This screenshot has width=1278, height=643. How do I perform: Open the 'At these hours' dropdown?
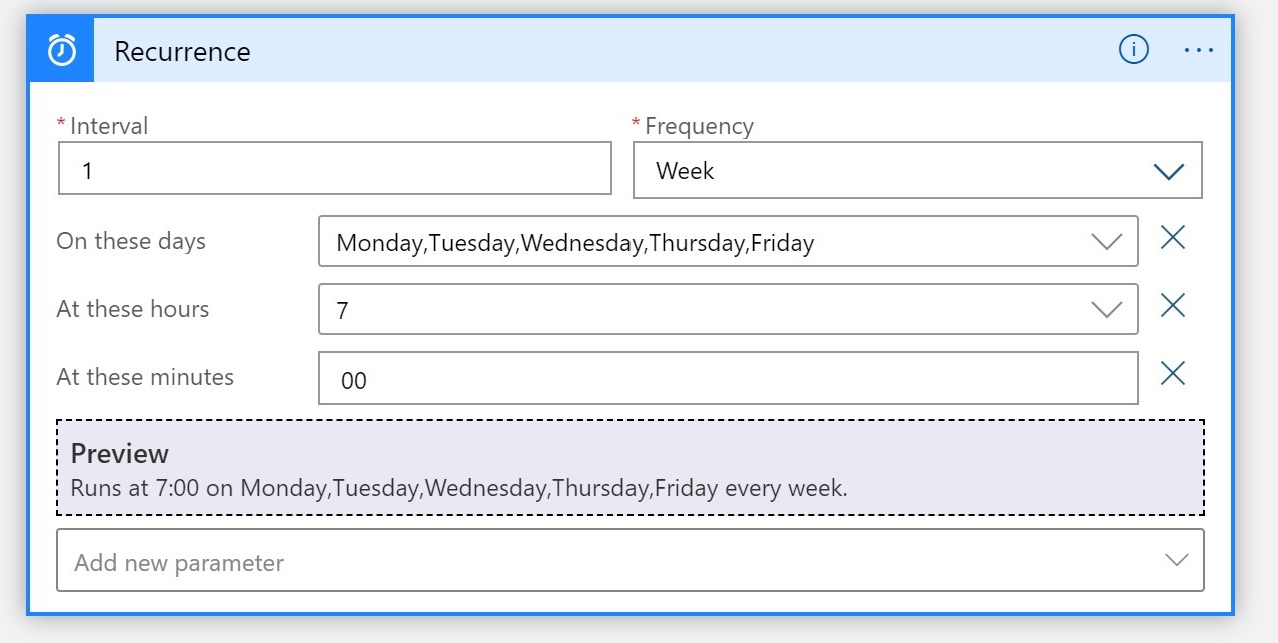[700, 310]
